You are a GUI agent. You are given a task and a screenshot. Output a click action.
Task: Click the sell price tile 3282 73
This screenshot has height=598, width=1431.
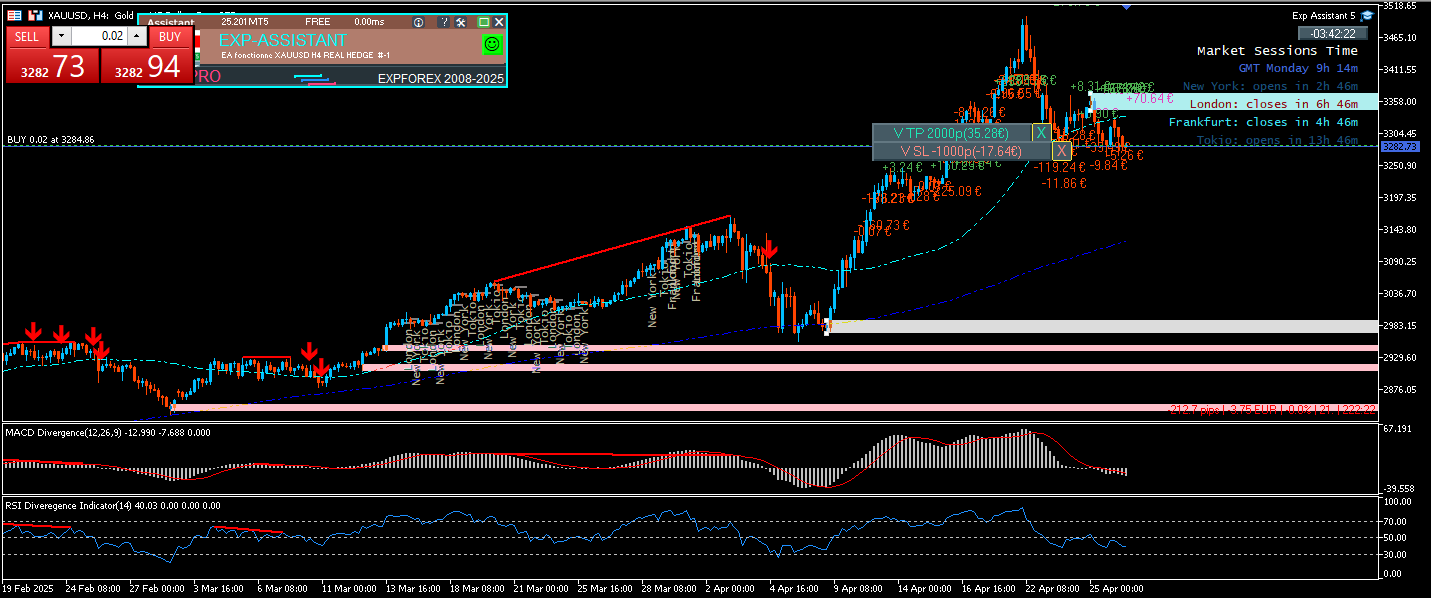pos(53,66)
